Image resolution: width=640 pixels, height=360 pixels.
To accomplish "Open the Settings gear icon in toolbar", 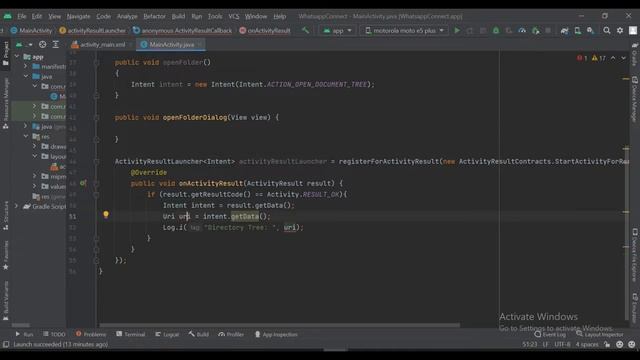I will 620,30.
